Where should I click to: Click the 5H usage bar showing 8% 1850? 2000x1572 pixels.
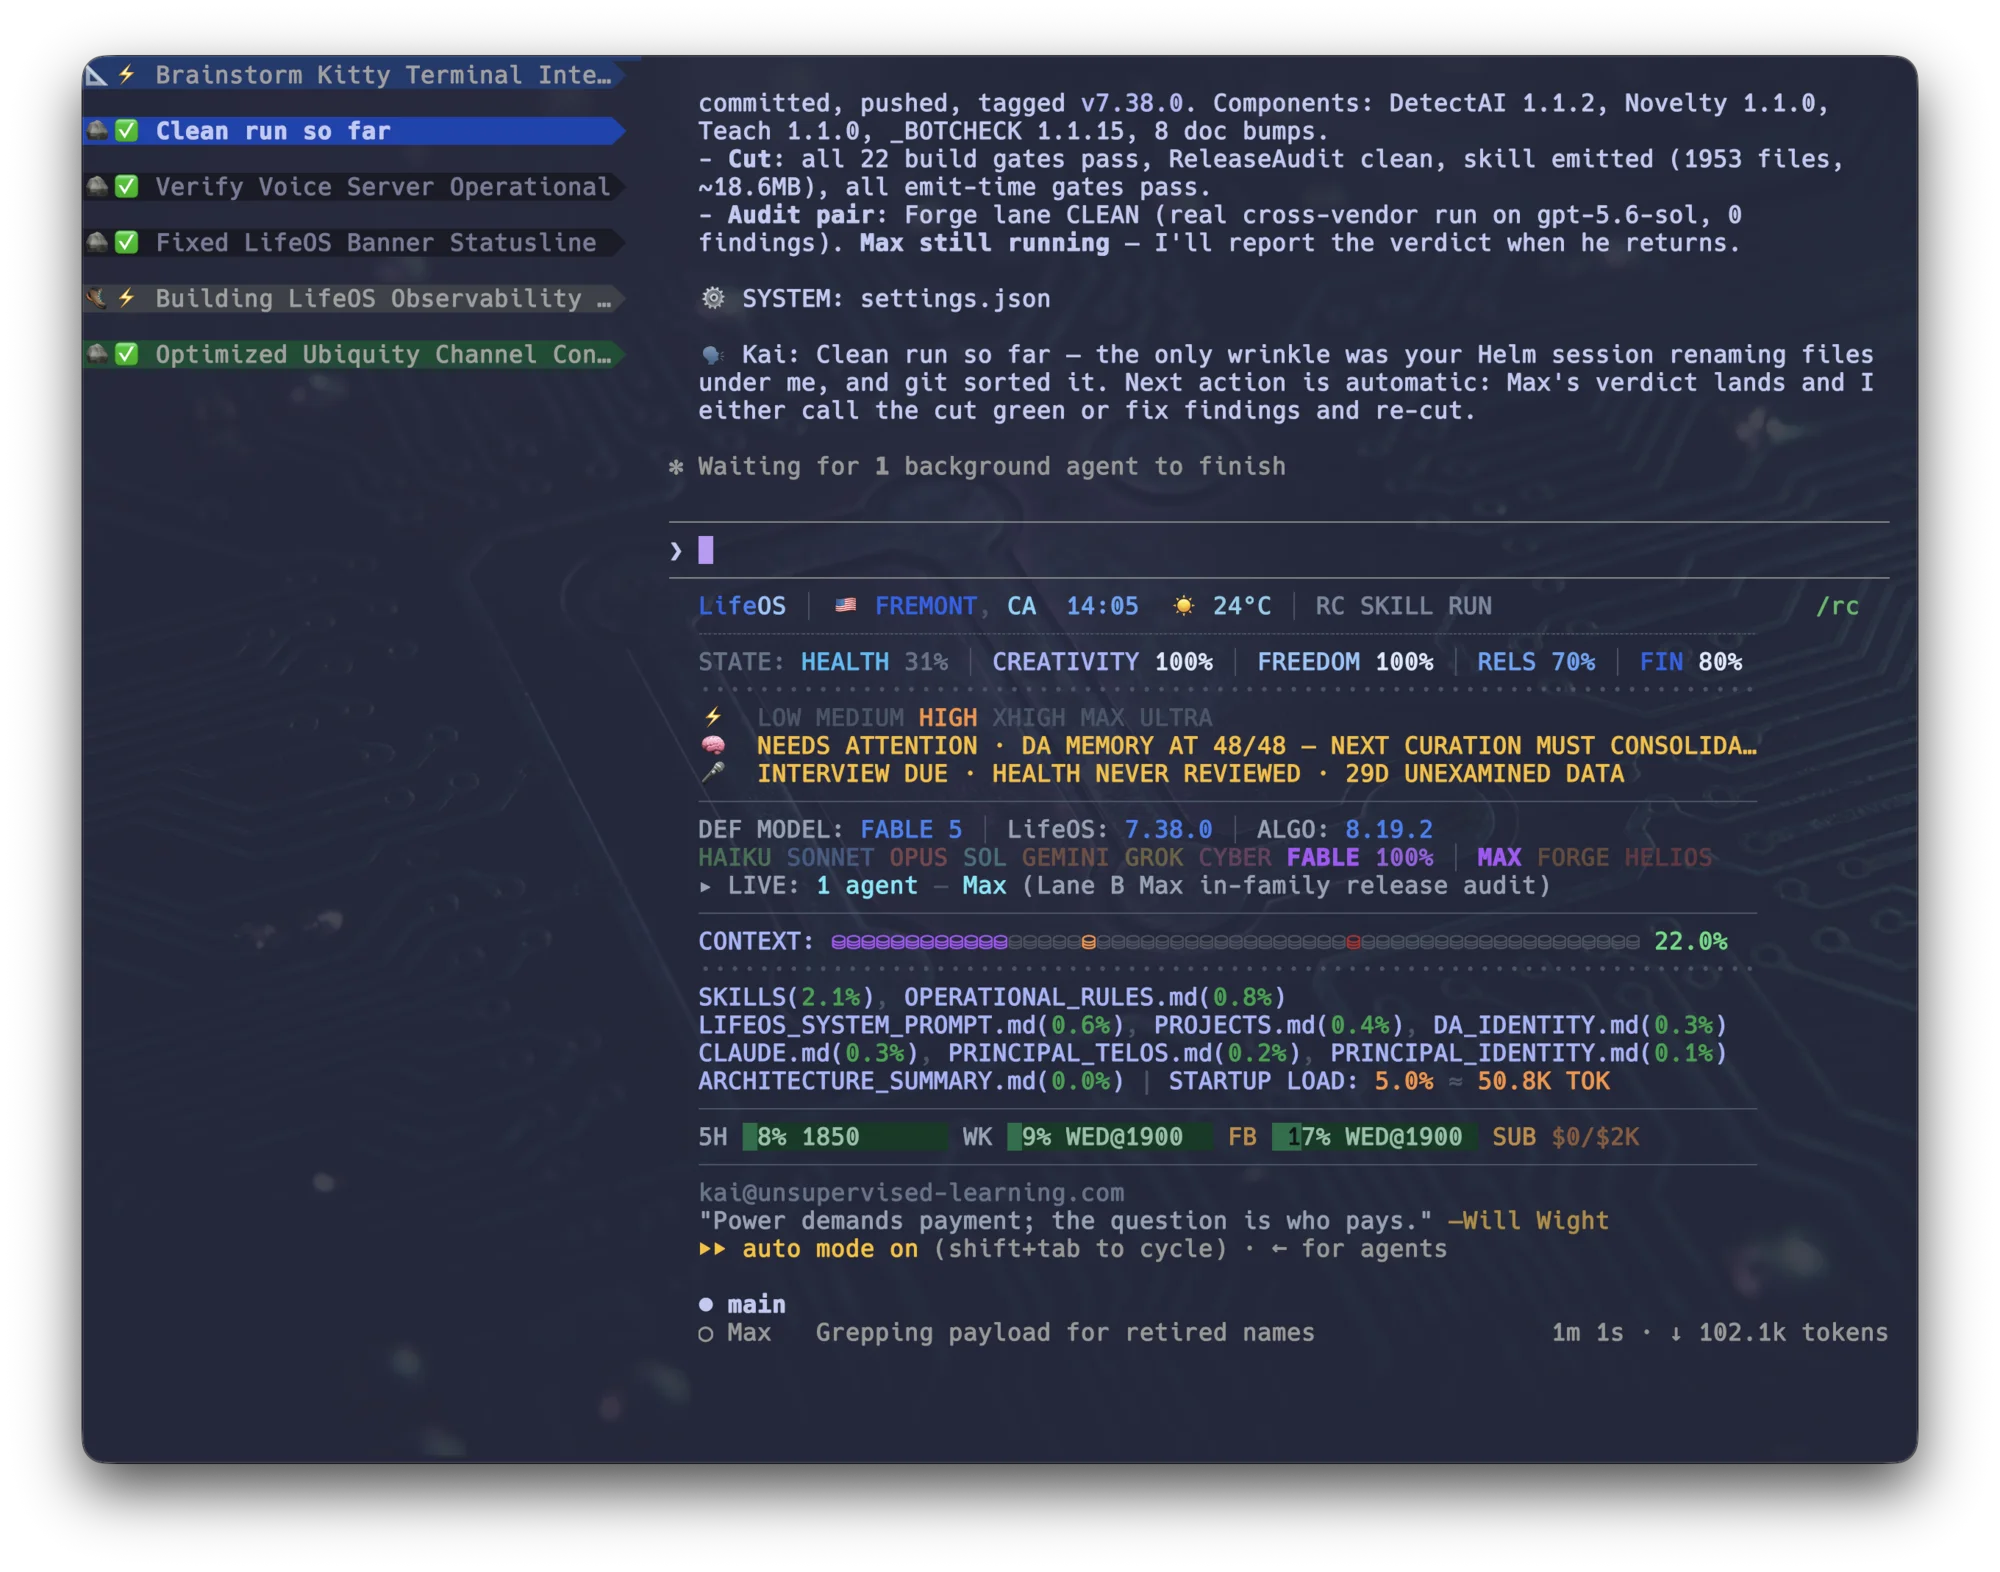pos(846,1137)
